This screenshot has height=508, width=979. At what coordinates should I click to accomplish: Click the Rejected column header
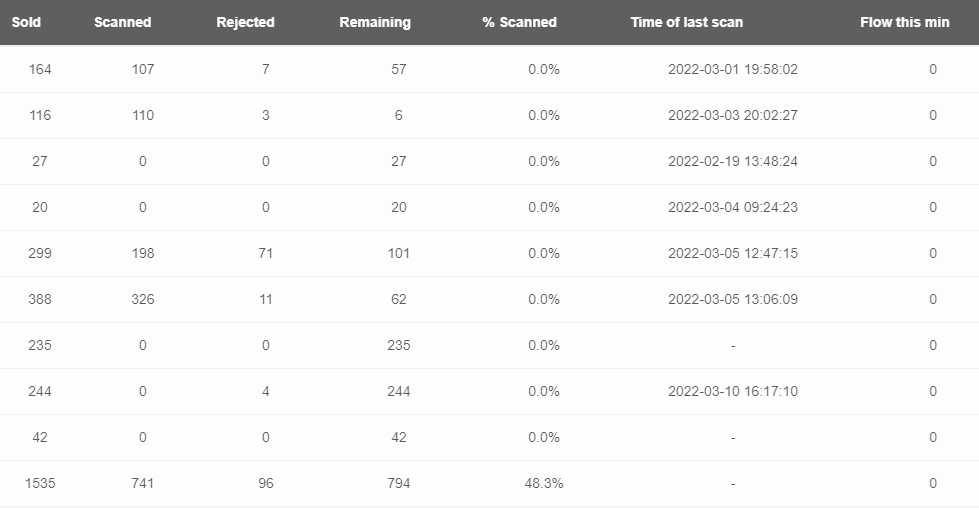pos(245,22)
